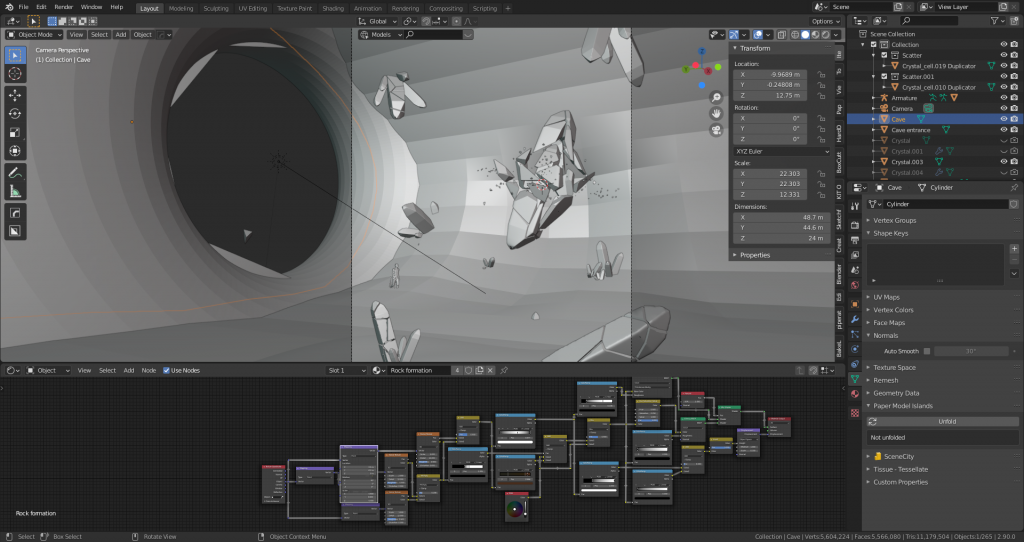Open the Global transform orientation dropdown
The image size is (1024, 542).
(x=377, y=21)
